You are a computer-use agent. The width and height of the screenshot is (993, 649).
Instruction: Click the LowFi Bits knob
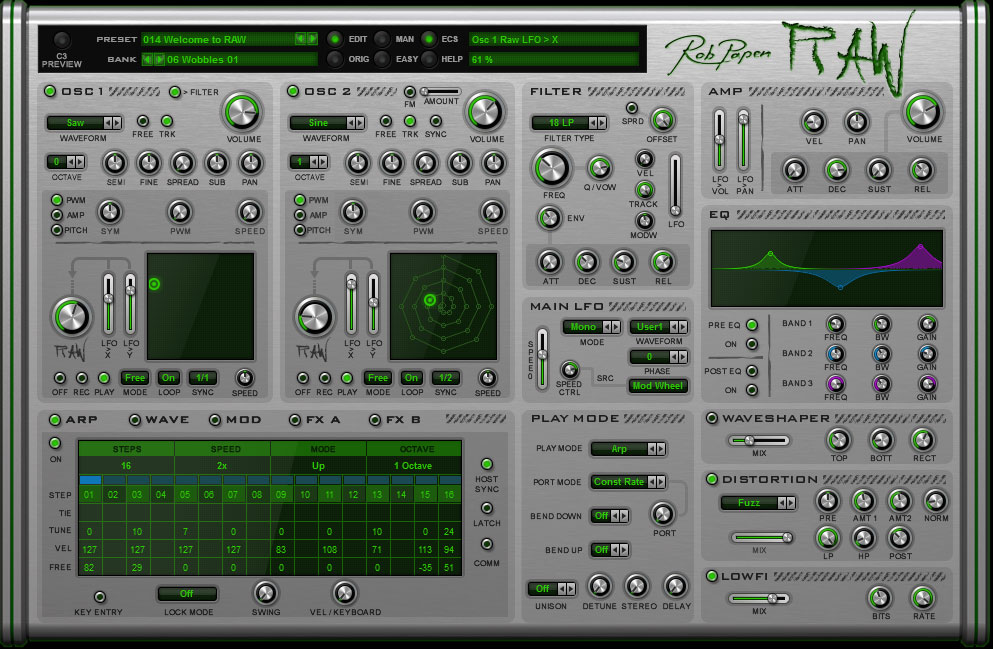click(879, 597)
